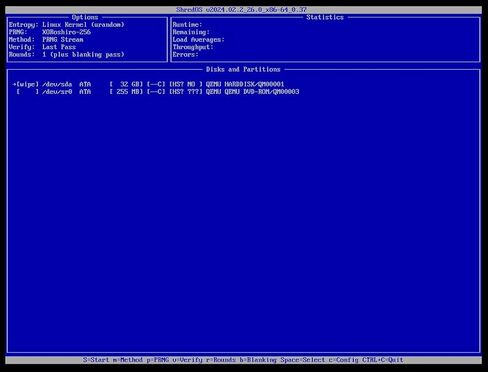
Task: Select the QEMU DVD-ROM/QM00003 disk entry
Action: [252, 92]
